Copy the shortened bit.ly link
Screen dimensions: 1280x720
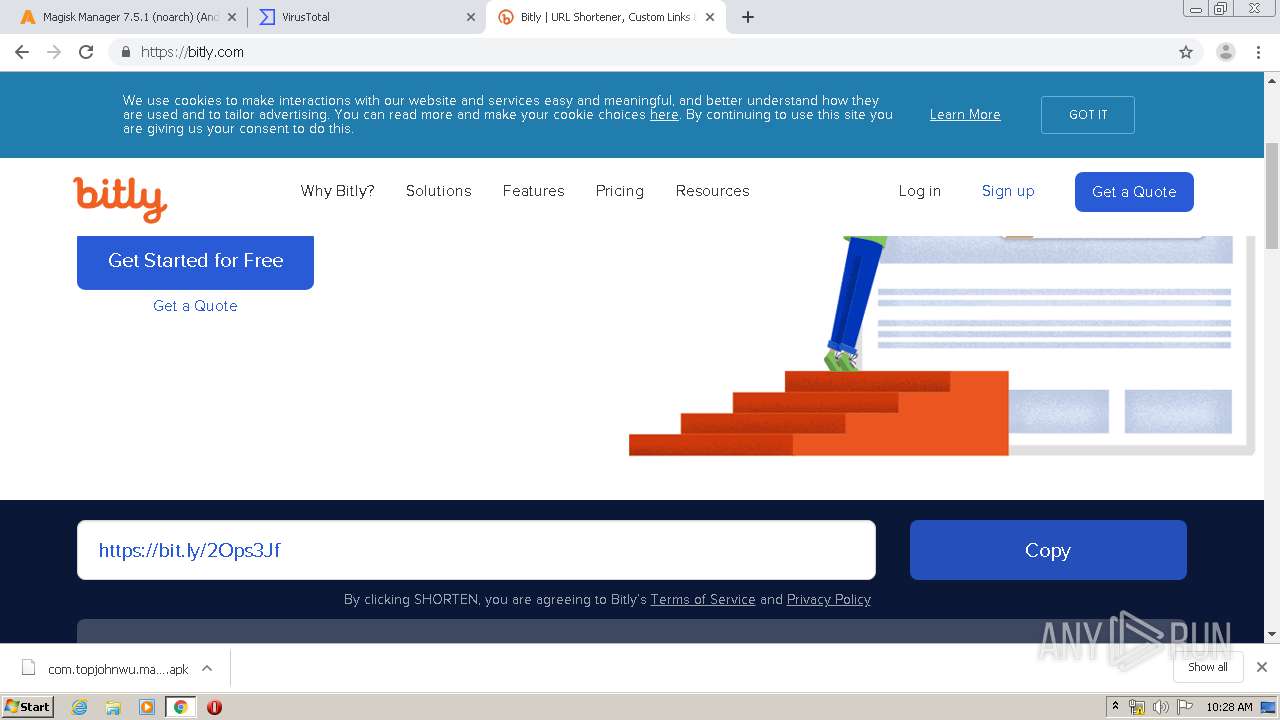[x=1048, y=550]
